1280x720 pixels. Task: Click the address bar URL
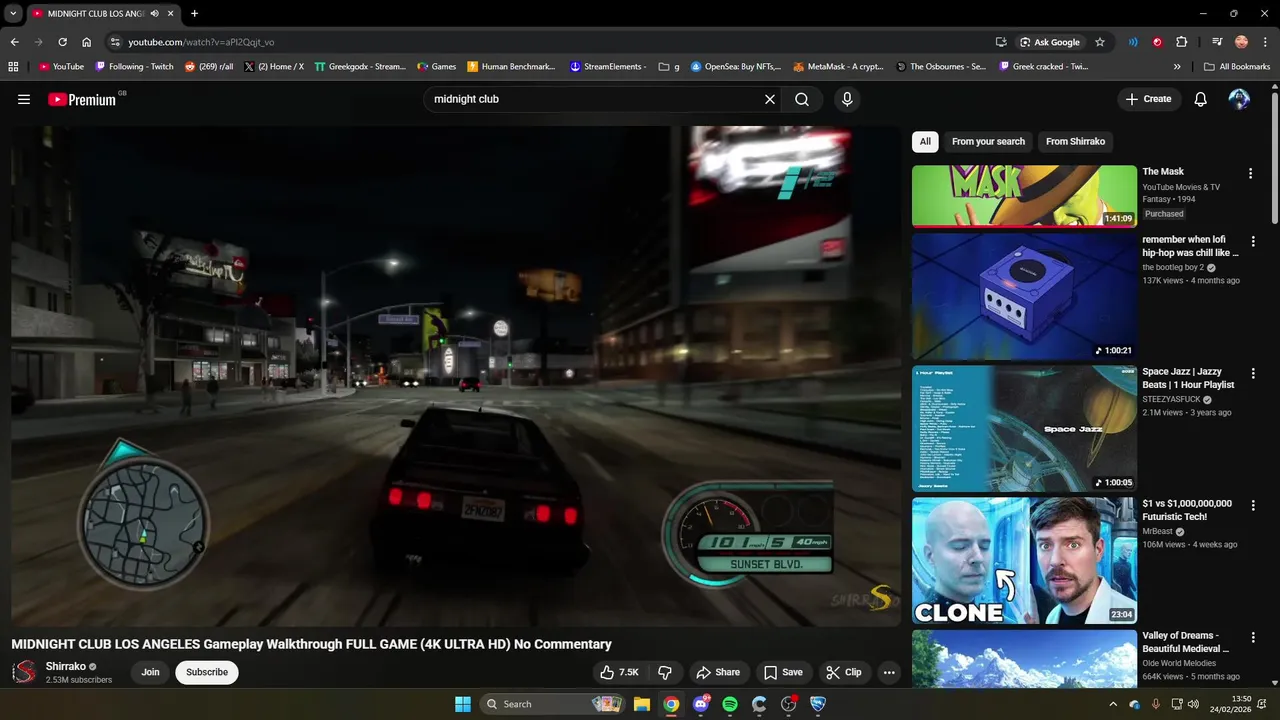pyautogui.click(x=201, y=42)
